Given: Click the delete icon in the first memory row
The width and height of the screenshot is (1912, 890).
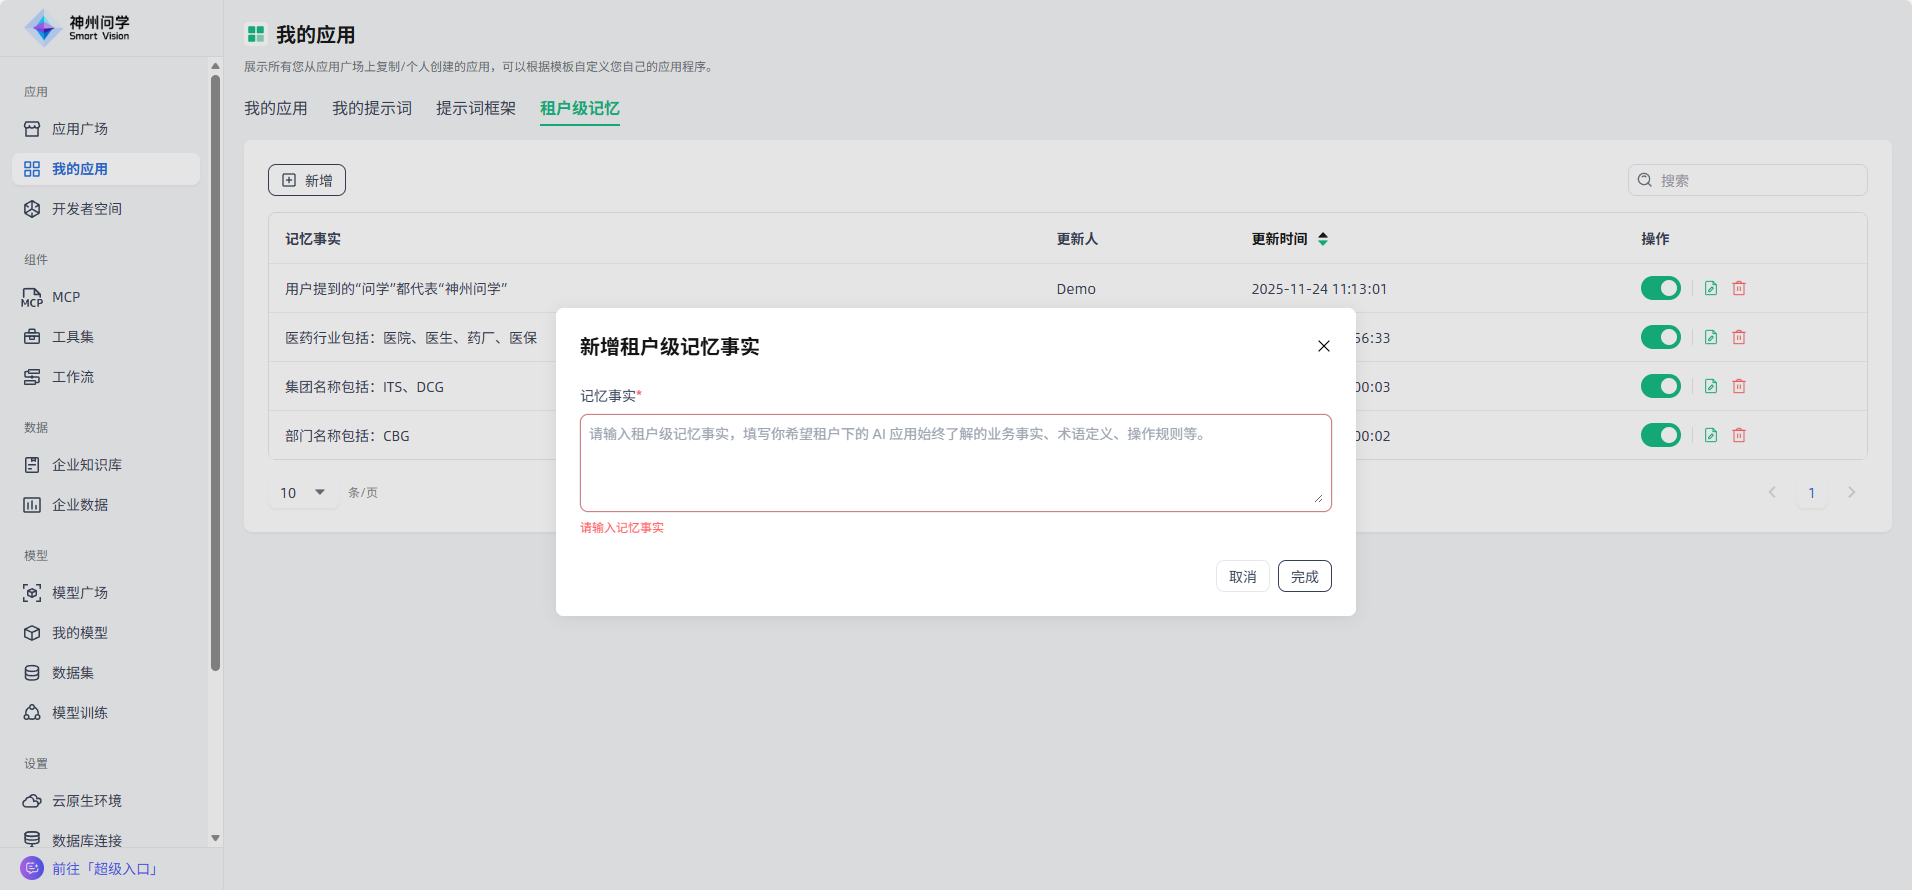Looking at the screenshot, I should pos(1739,288).
